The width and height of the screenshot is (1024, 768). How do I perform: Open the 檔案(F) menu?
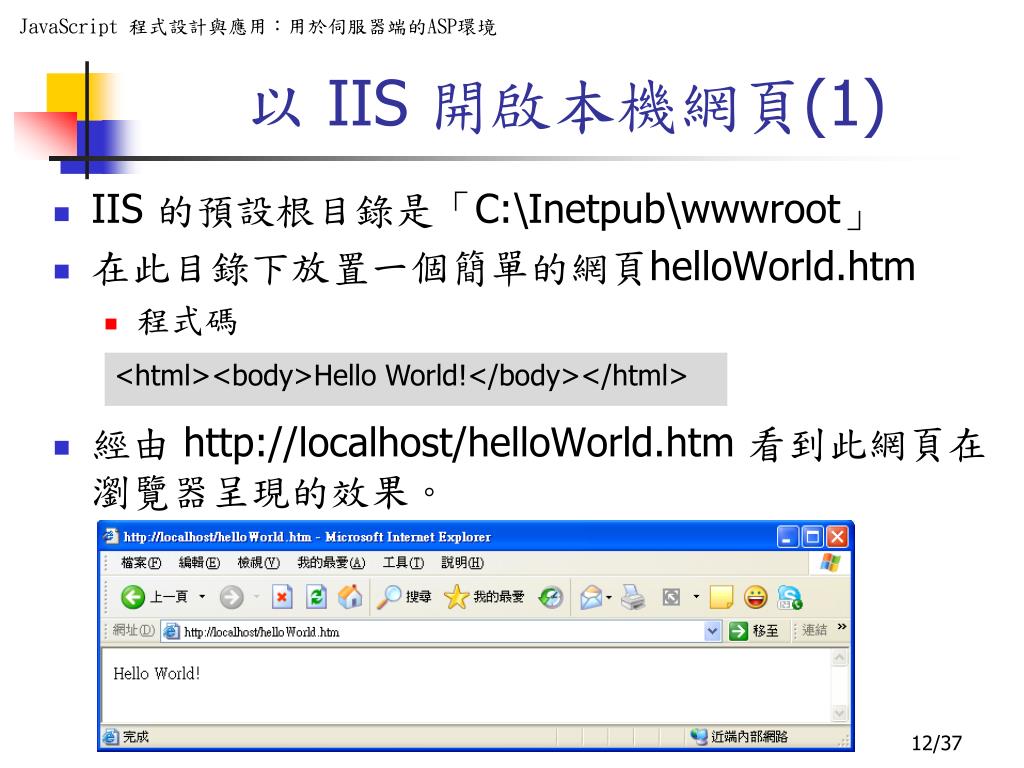click(140, 563)
